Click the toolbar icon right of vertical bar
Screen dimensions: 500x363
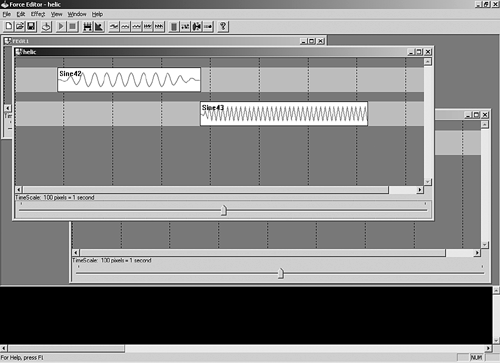coord(185,26)
